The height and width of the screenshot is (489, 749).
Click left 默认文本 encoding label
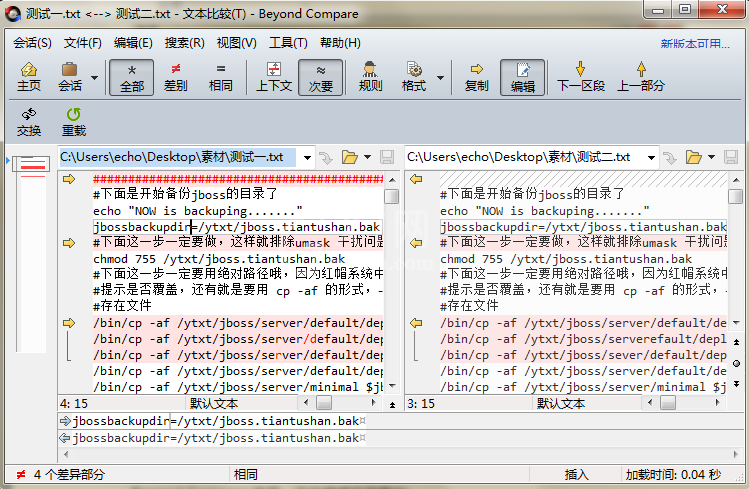tap(214, 404)
